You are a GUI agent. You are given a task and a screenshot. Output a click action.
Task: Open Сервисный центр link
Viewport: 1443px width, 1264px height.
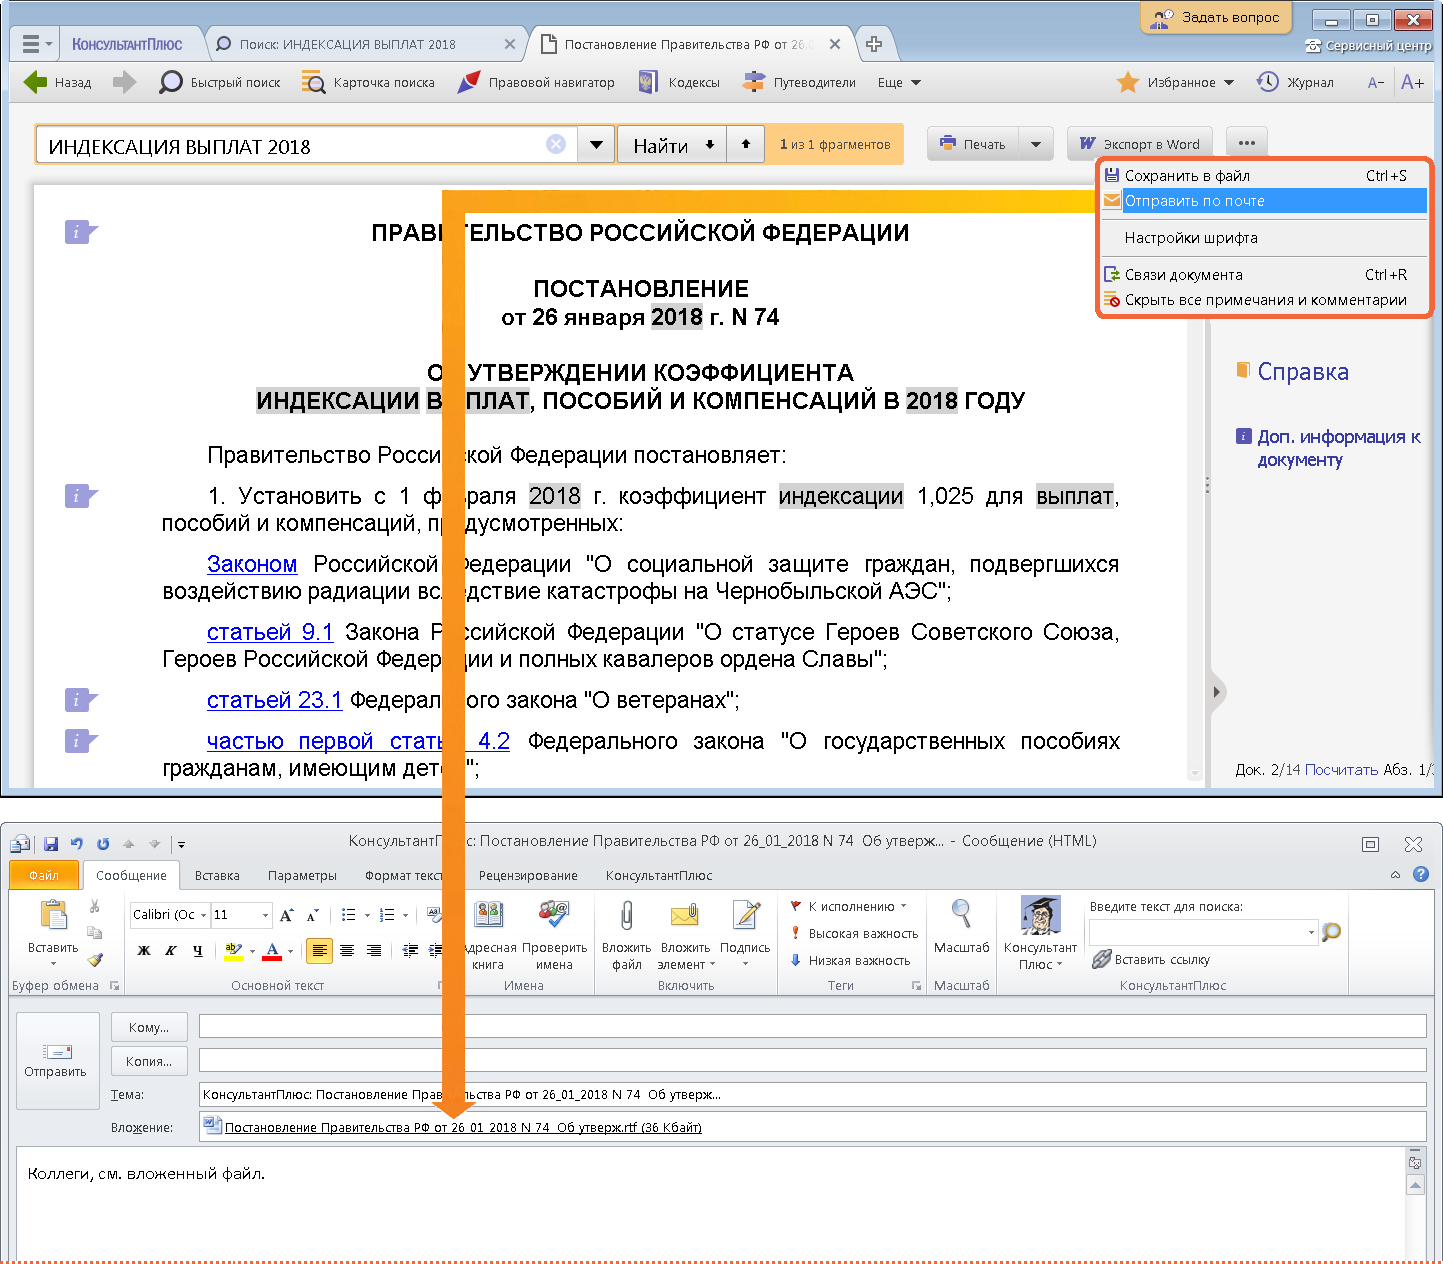pyautogui.click(x=1368, y=46)
